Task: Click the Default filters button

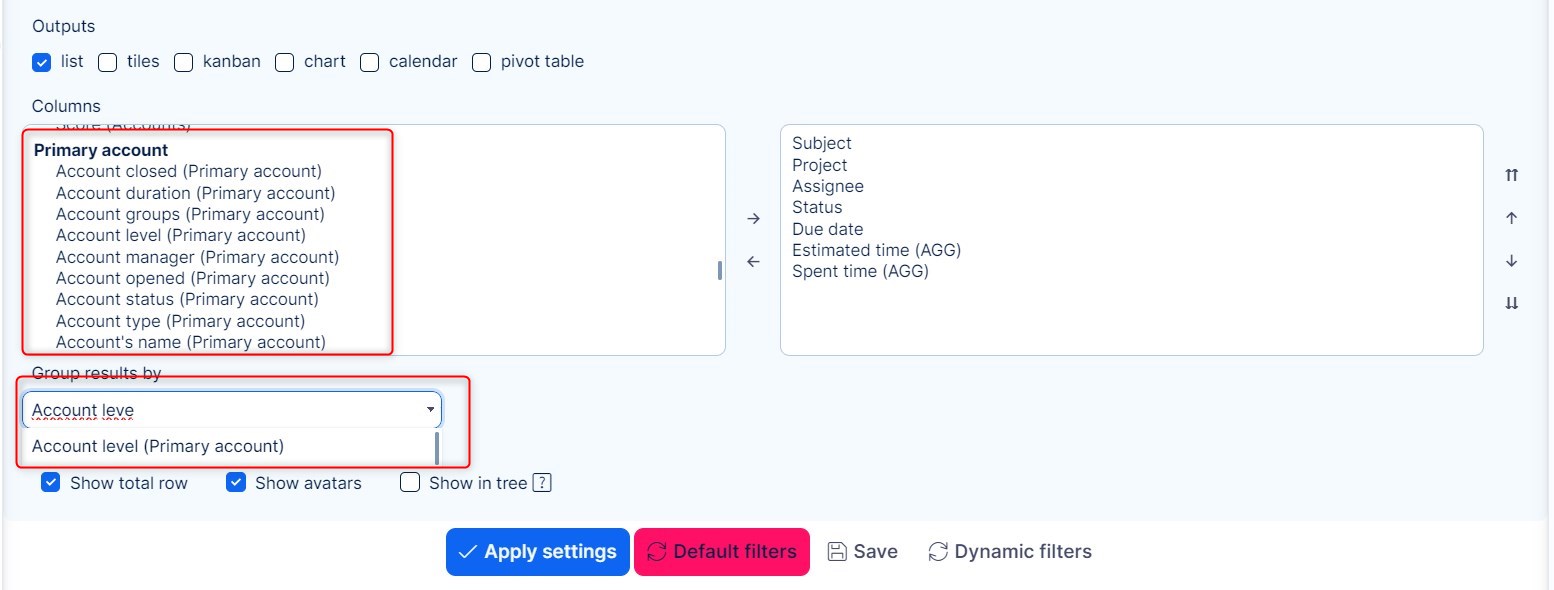Action: pyautogui.click(x=721, y=552)
